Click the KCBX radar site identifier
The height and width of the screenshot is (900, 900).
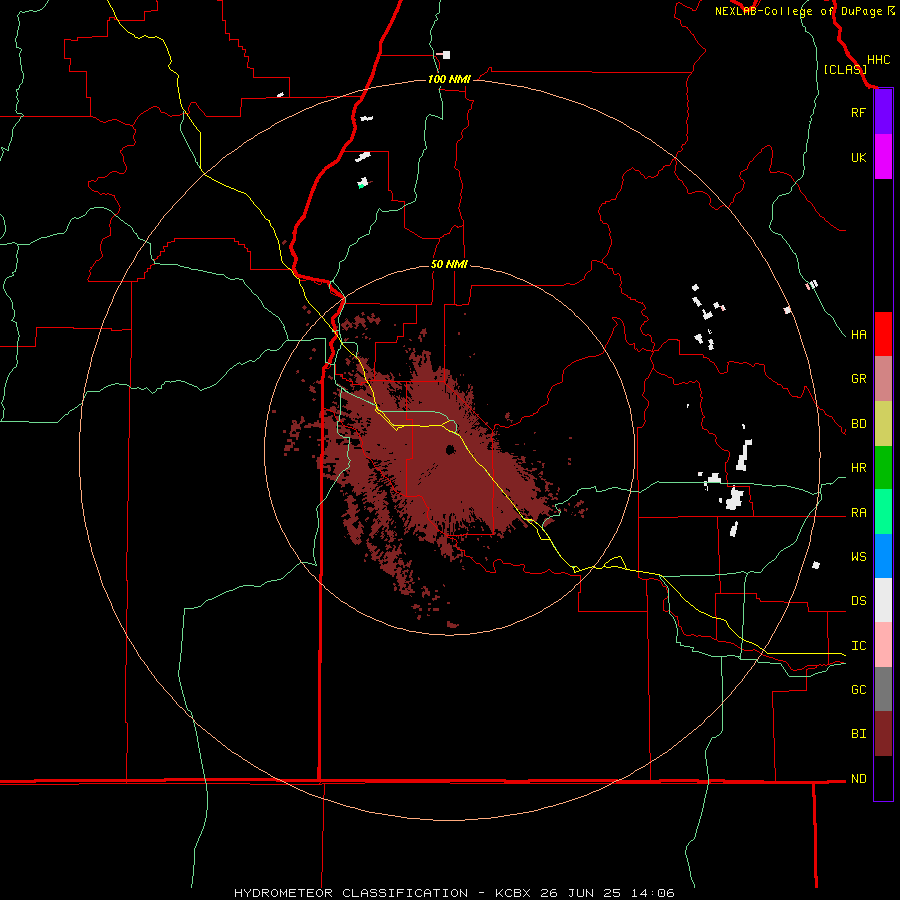tap(513, 893)
